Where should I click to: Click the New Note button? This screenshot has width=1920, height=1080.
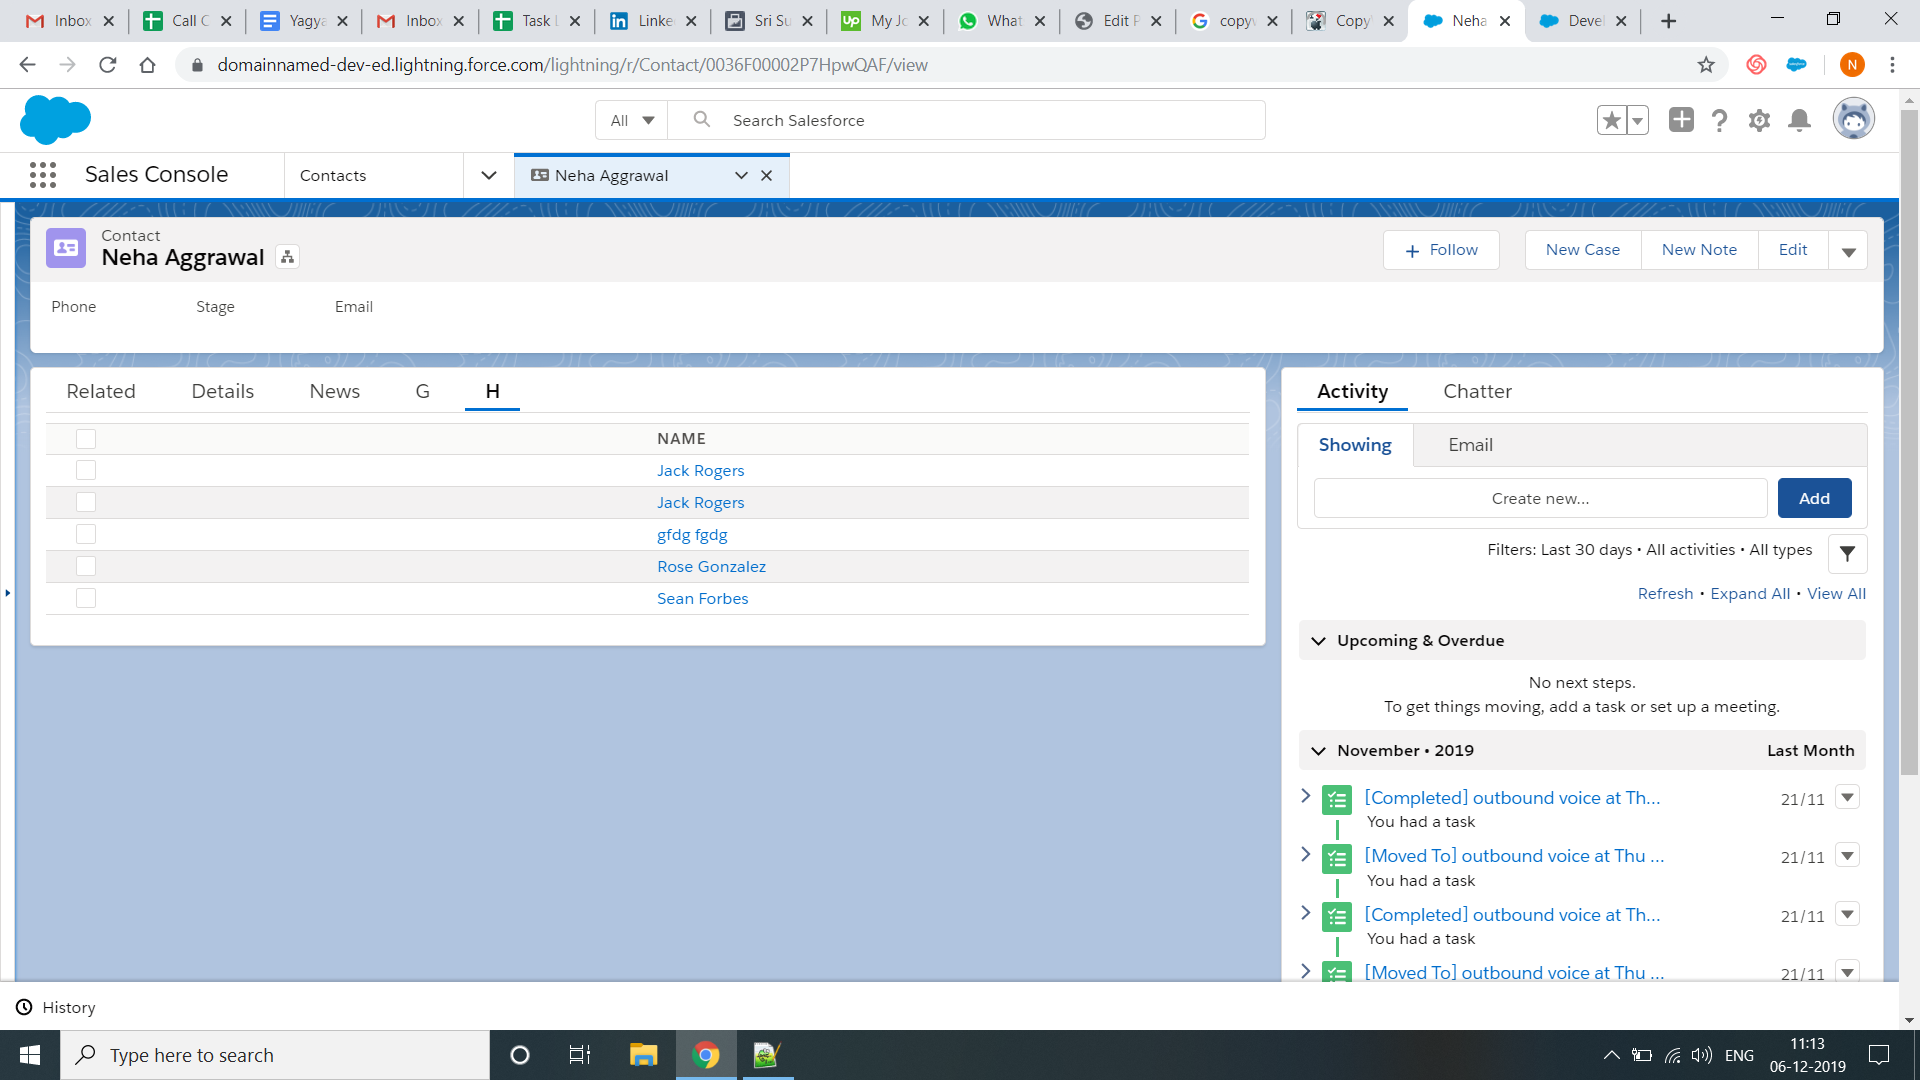pos(1699,249)
